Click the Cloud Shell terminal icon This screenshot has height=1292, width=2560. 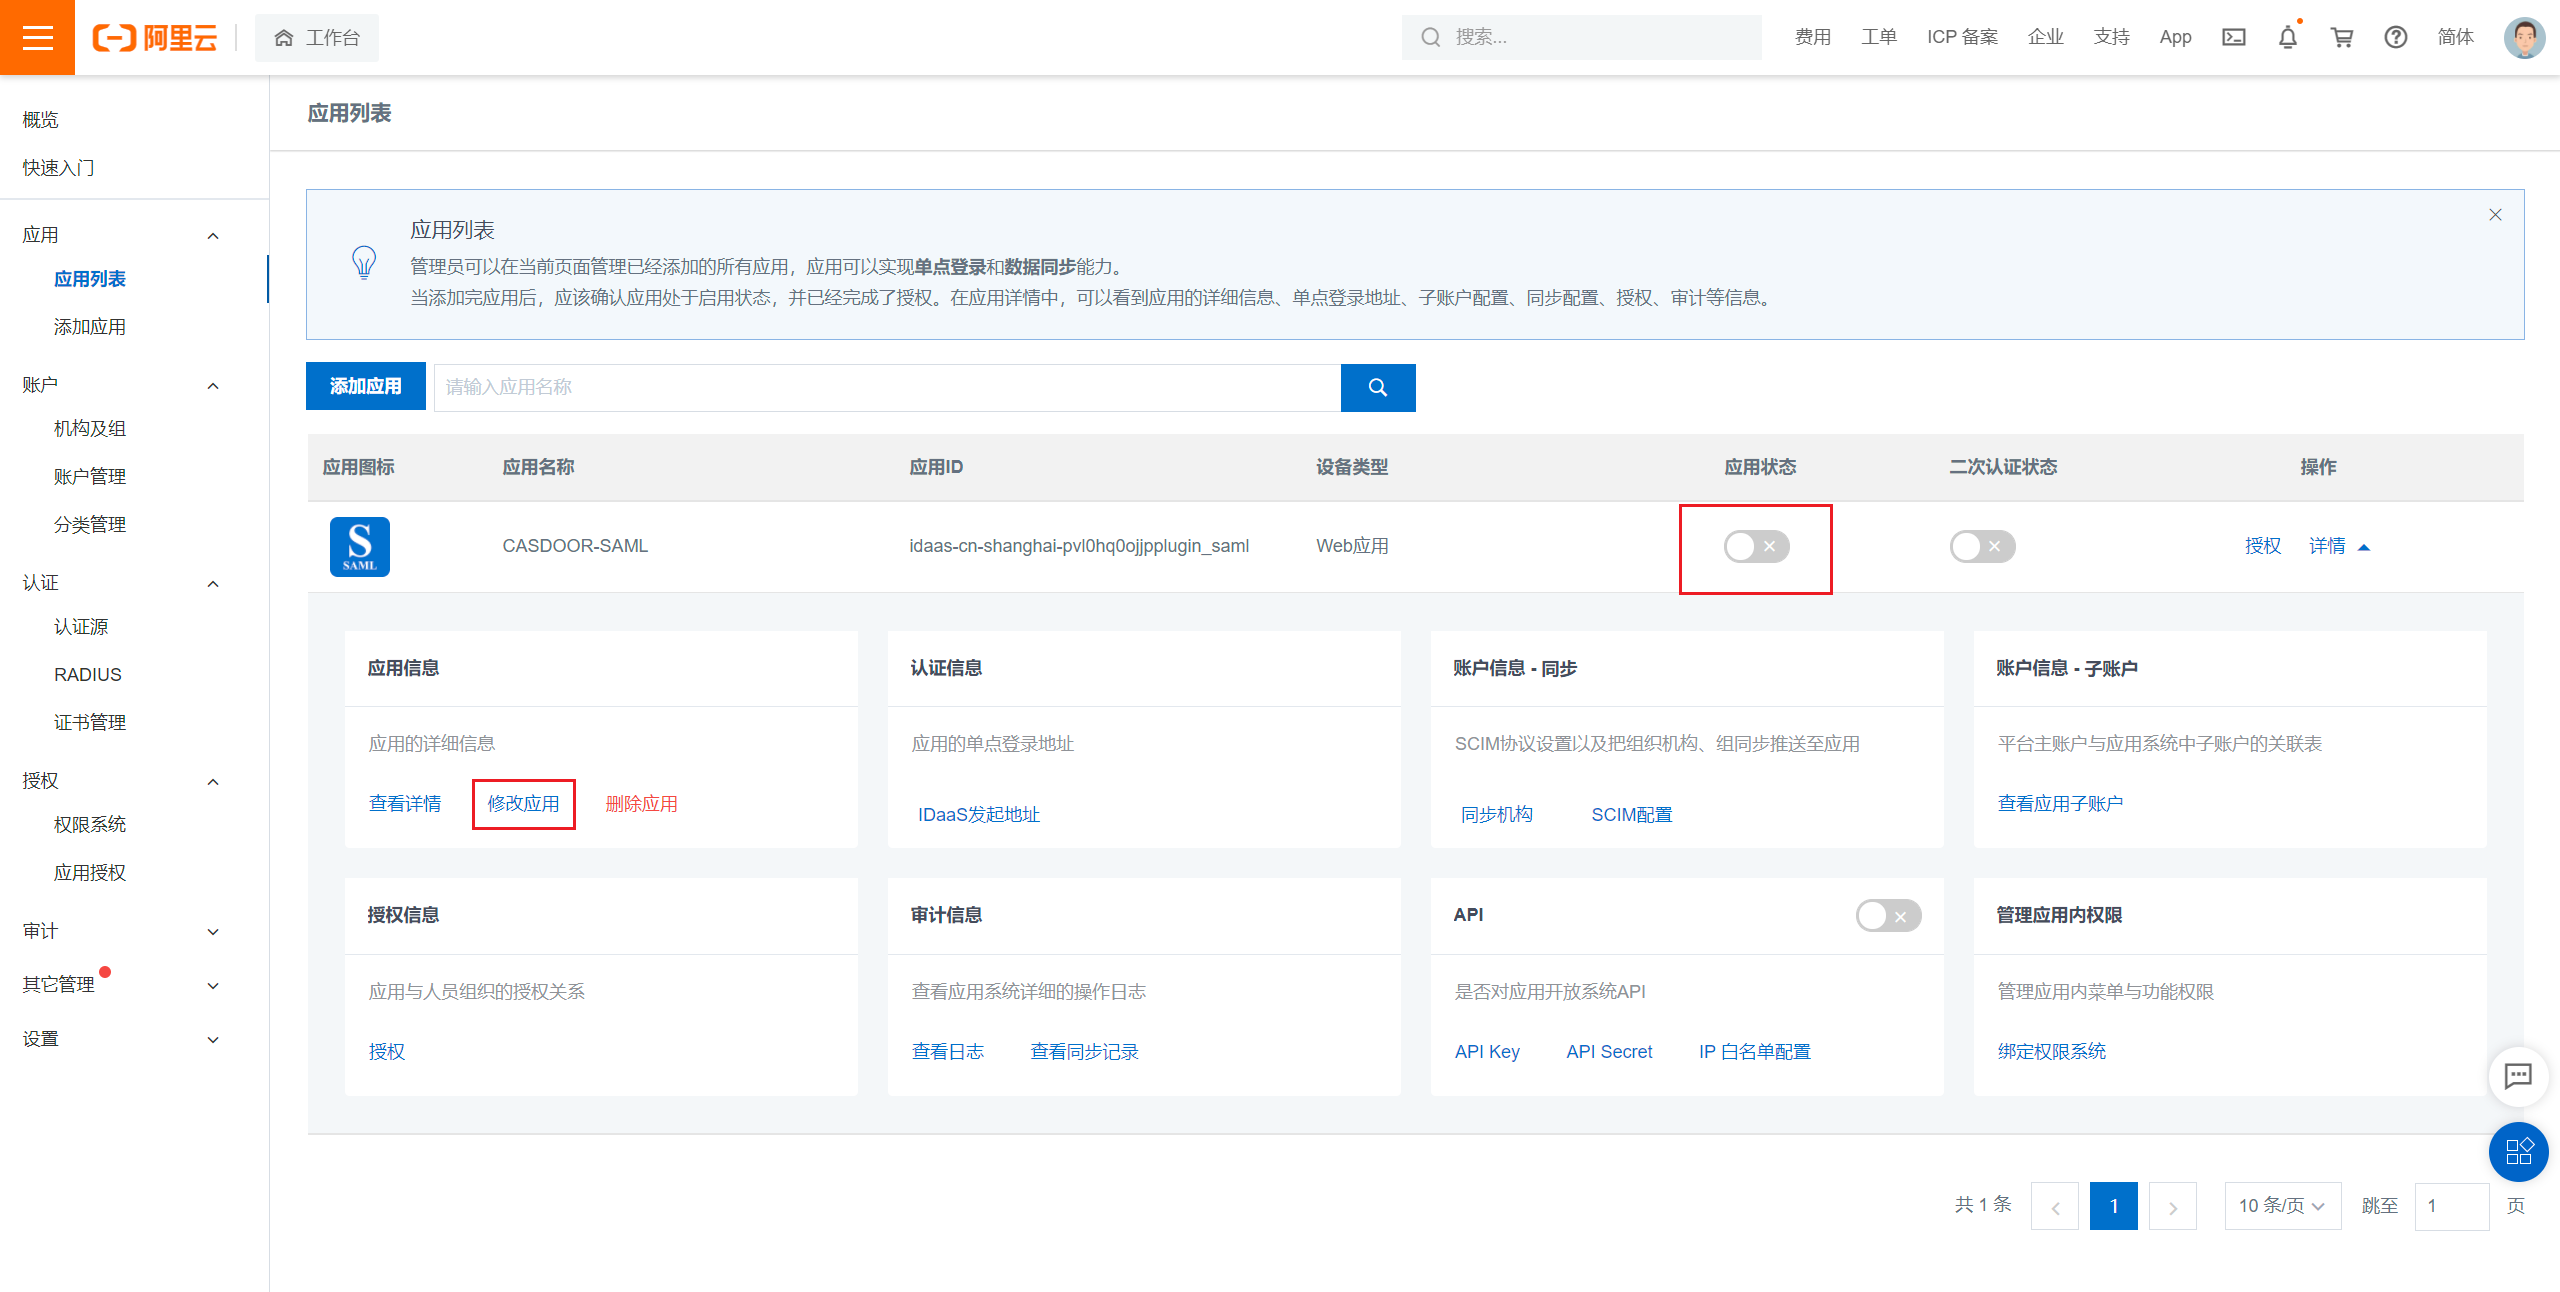pyautogui.click(x=2234, y=37)
